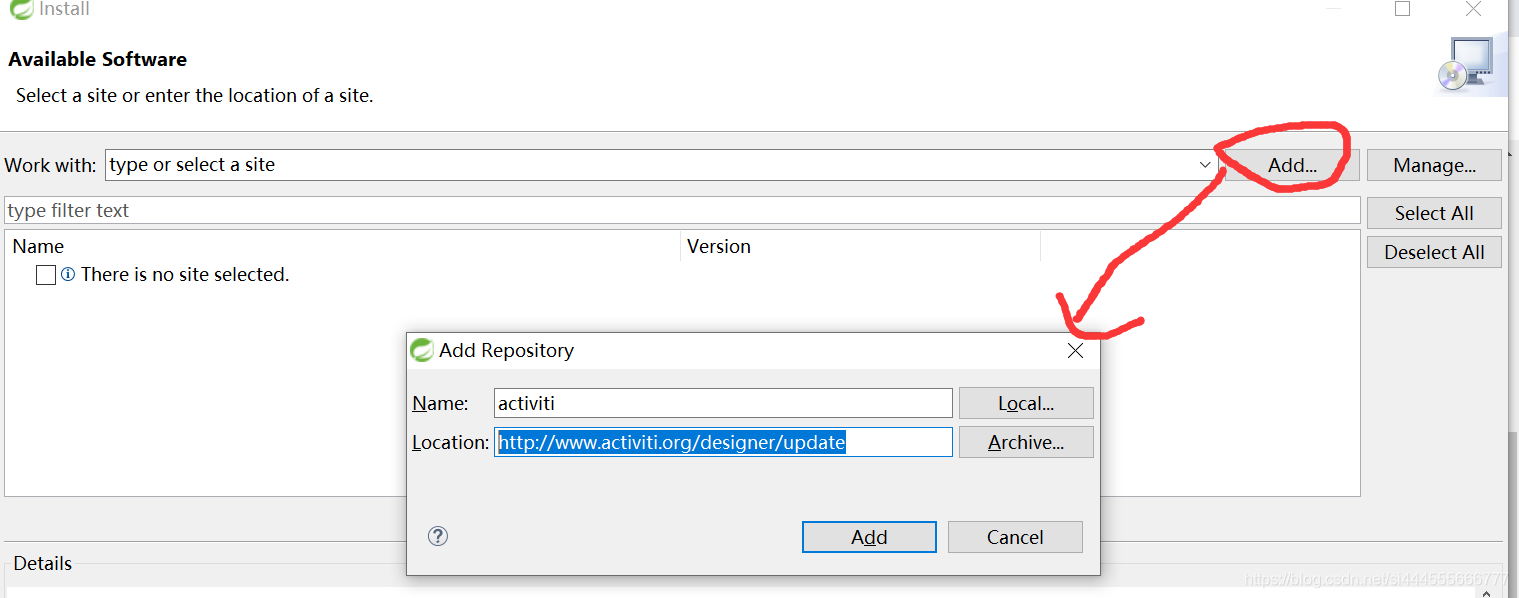Click the Name field in Add Repository
Image resolution: width=1519 pixels, height=598 pixels.
pos(723,403)
